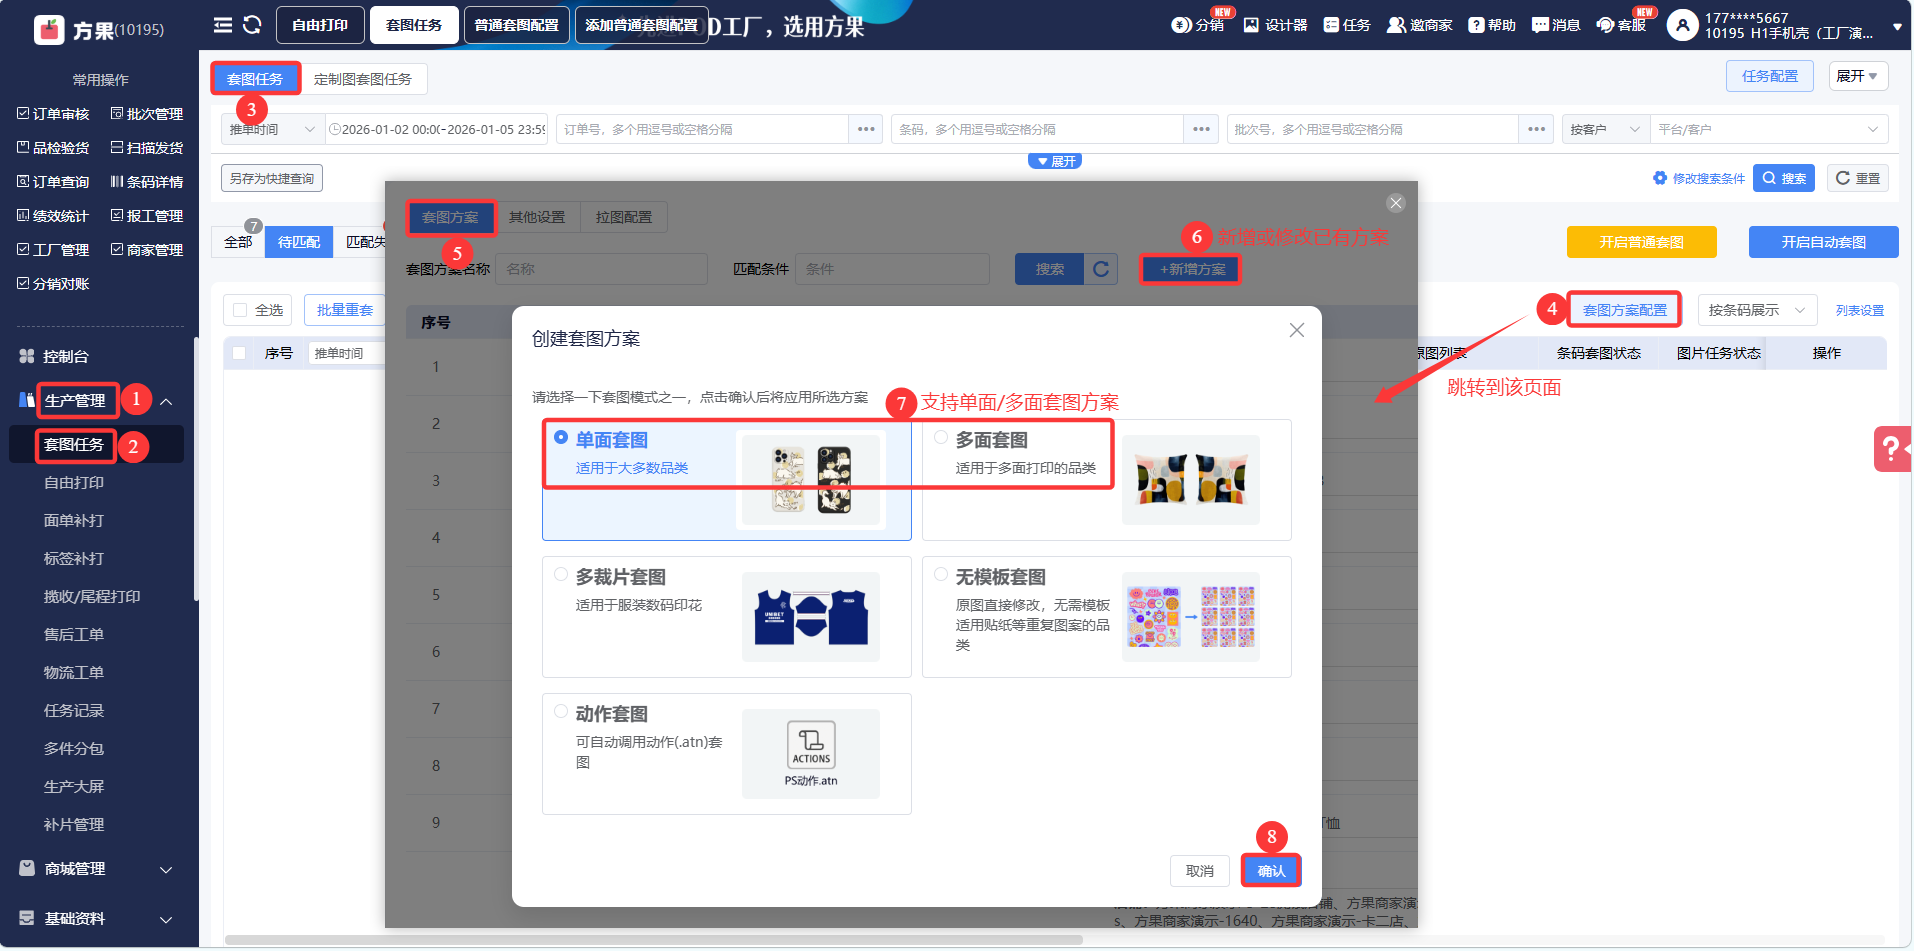Click the 开启自动套图 button
This screenshot has width=1914, height=951.
[1824, 242]
